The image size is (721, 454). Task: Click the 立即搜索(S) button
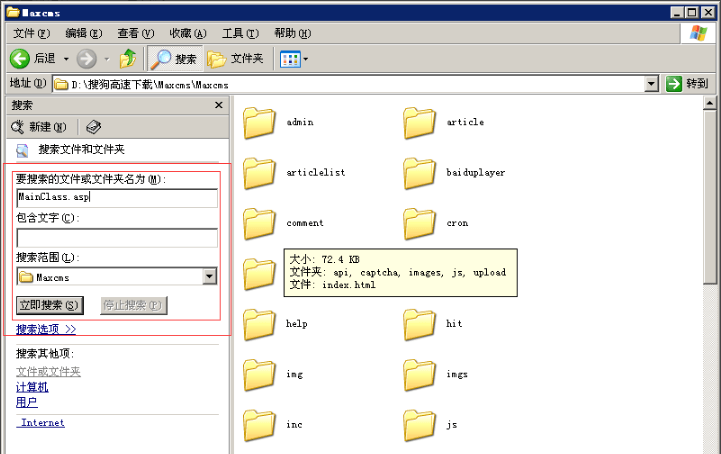coord(50,305)
